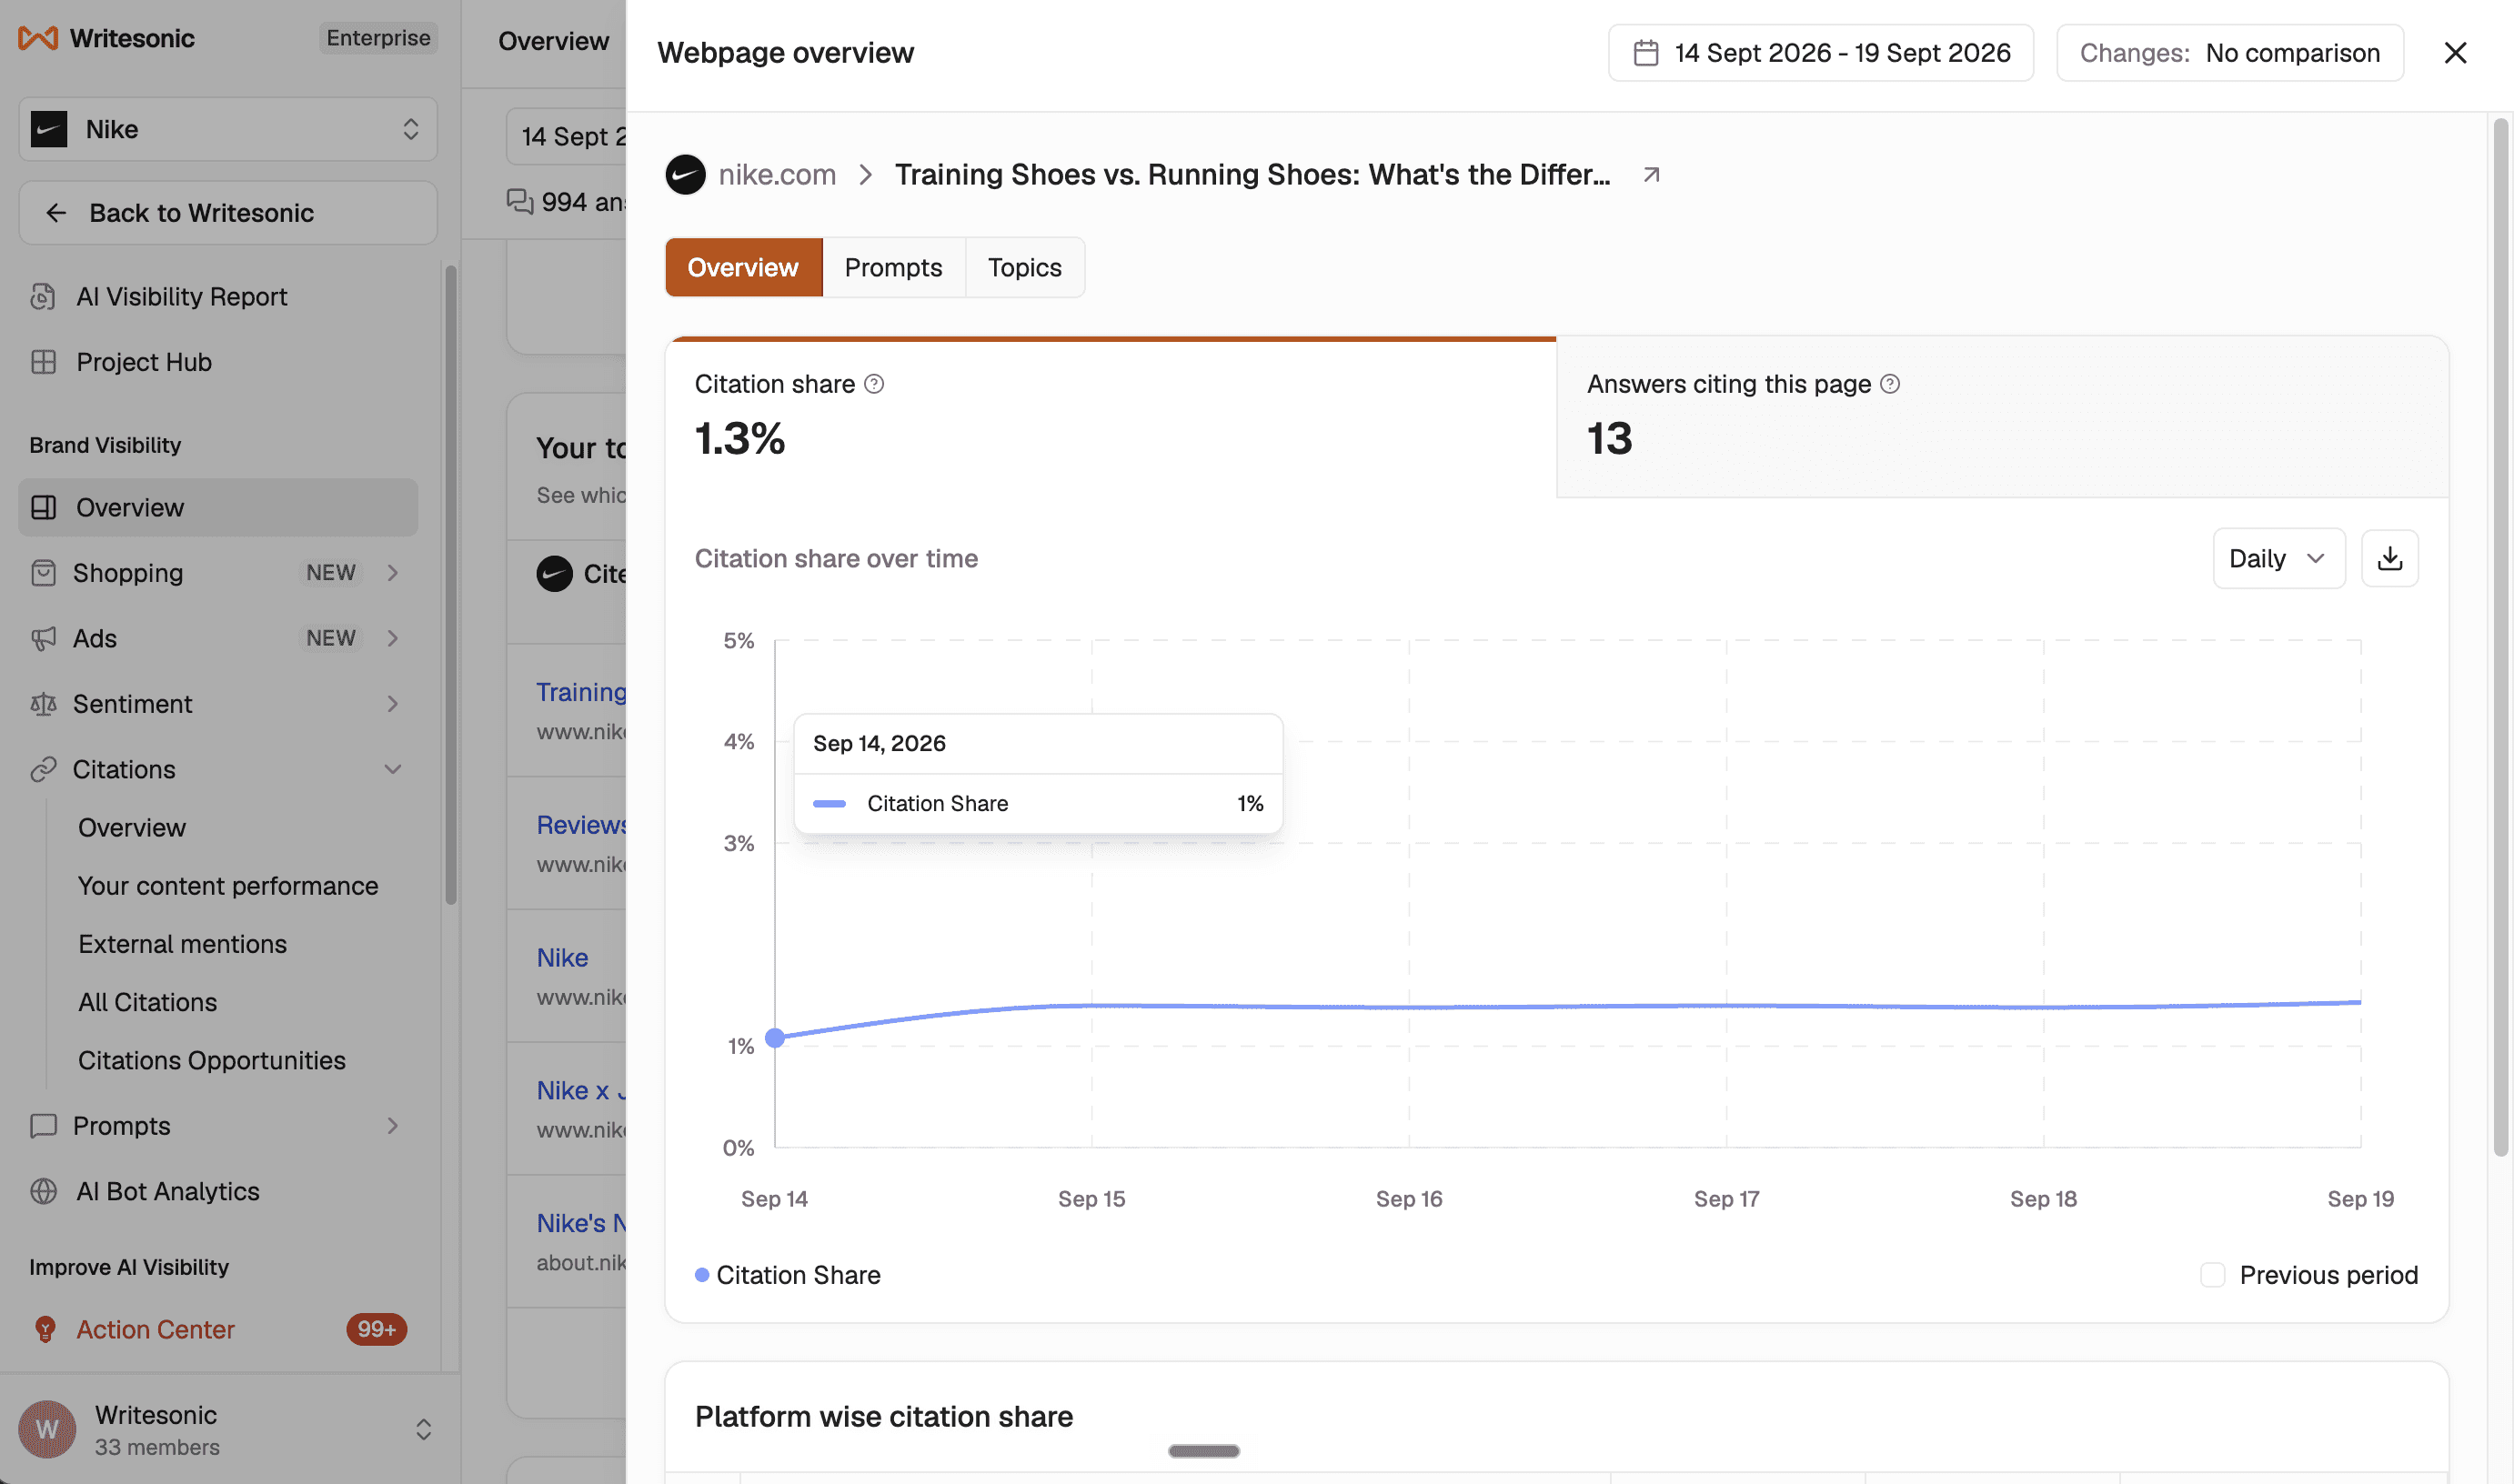Viewport: 2514px width, 1484px height.
Task: Expand the Shopping submenu chevron
Action: pos(393,573)
